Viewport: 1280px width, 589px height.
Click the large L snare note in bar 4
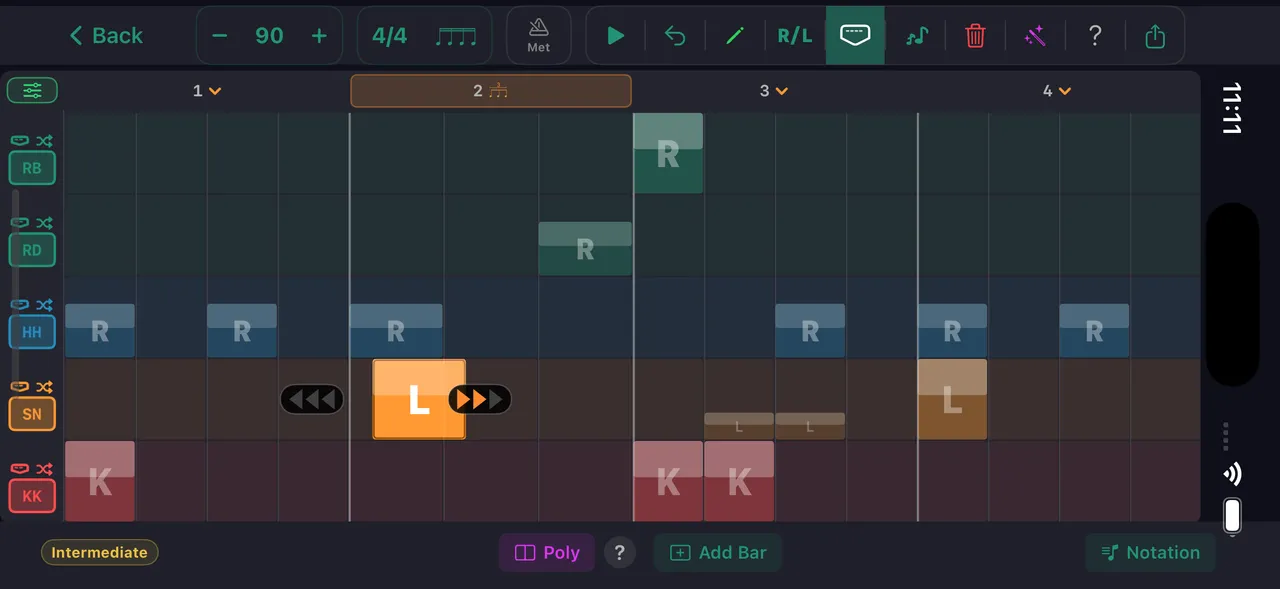952,400
